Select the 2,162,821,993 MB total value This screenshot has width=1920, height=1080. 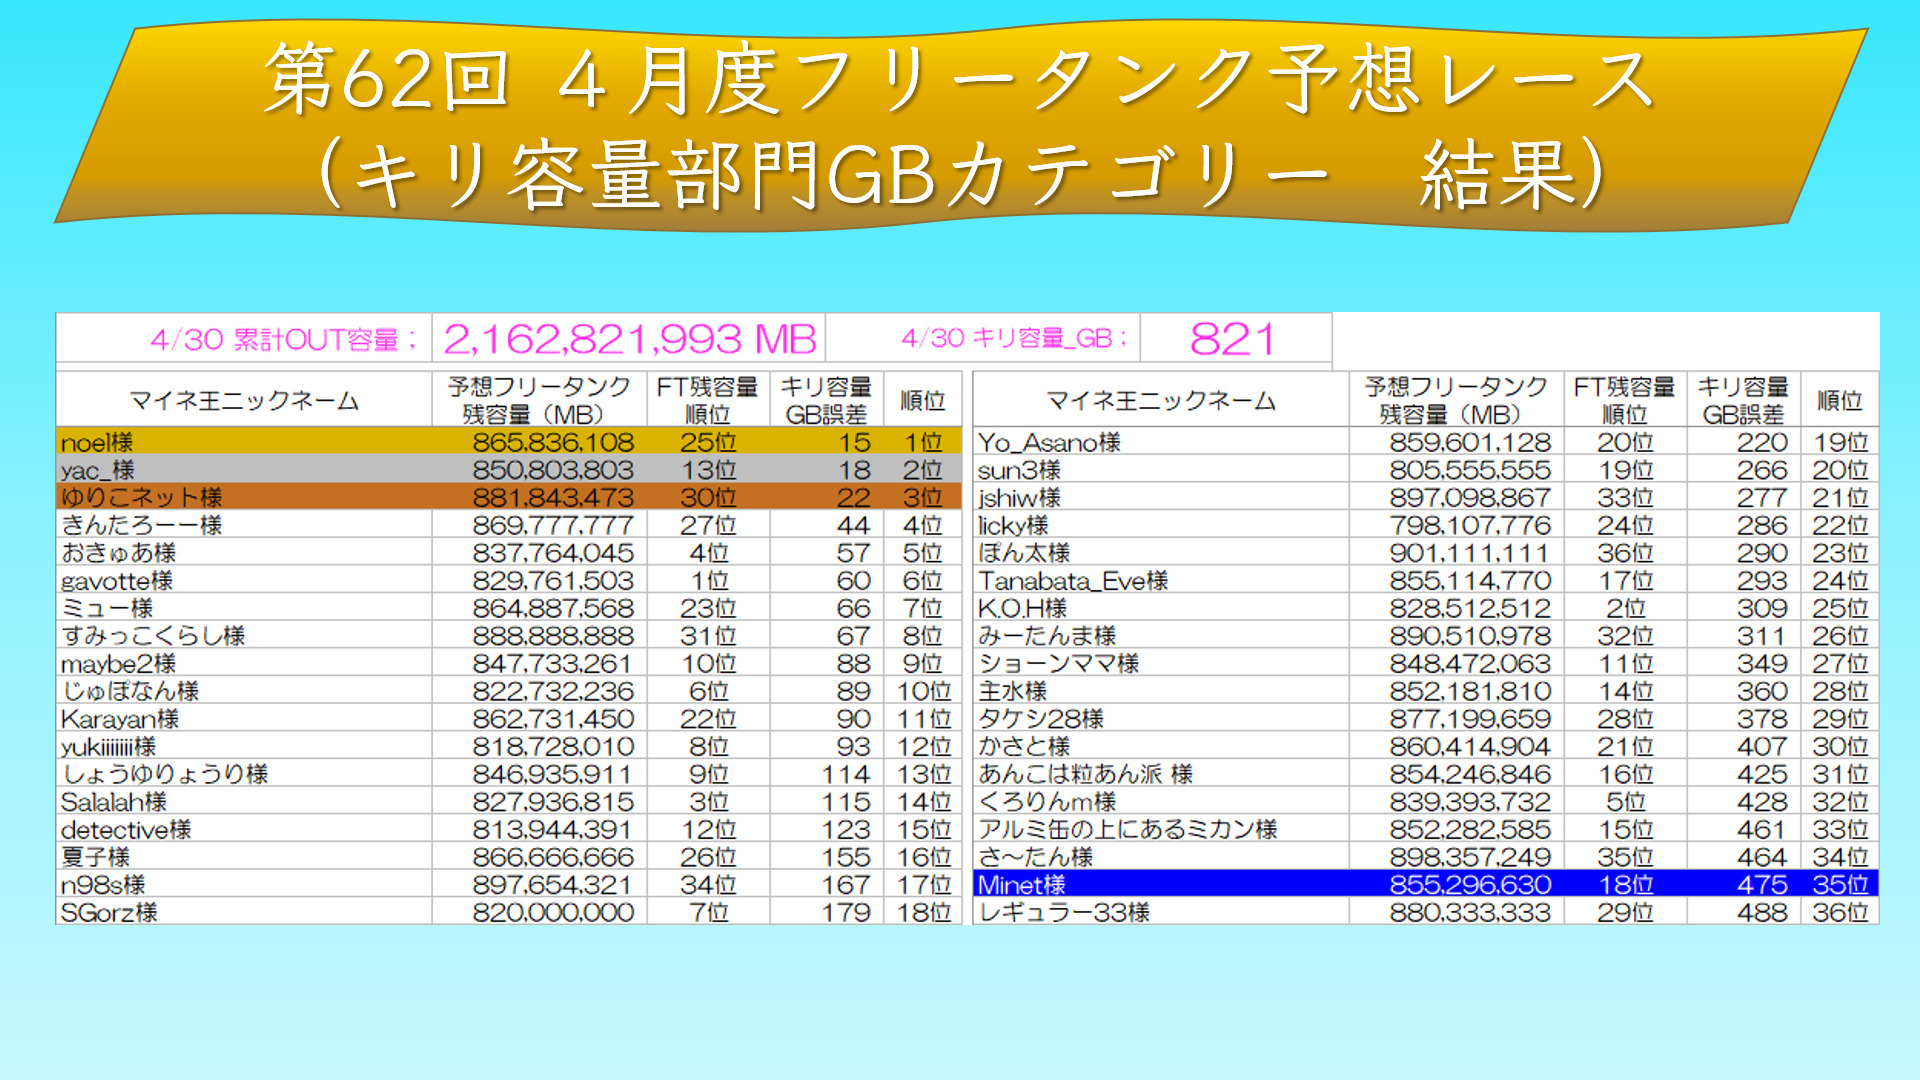tap(629, 339)
